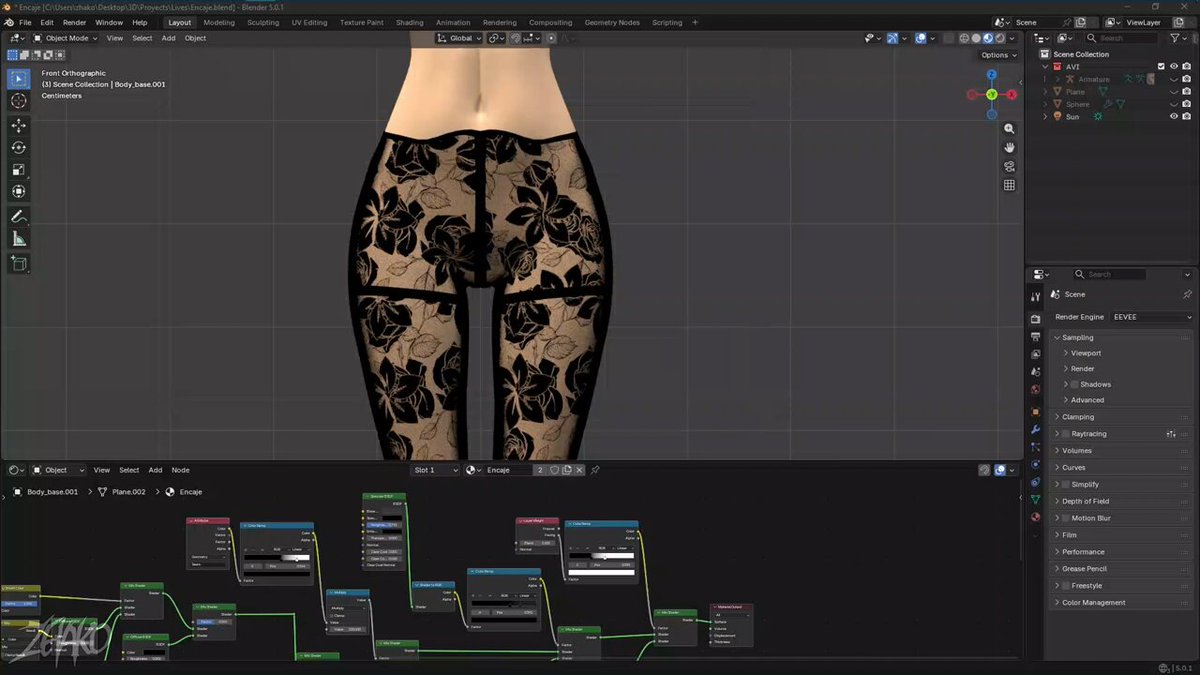This screenshot has width=1200, height=675.
Task: Open the Render Engine EEVEE dropdown
Action: pos(1153,317)
